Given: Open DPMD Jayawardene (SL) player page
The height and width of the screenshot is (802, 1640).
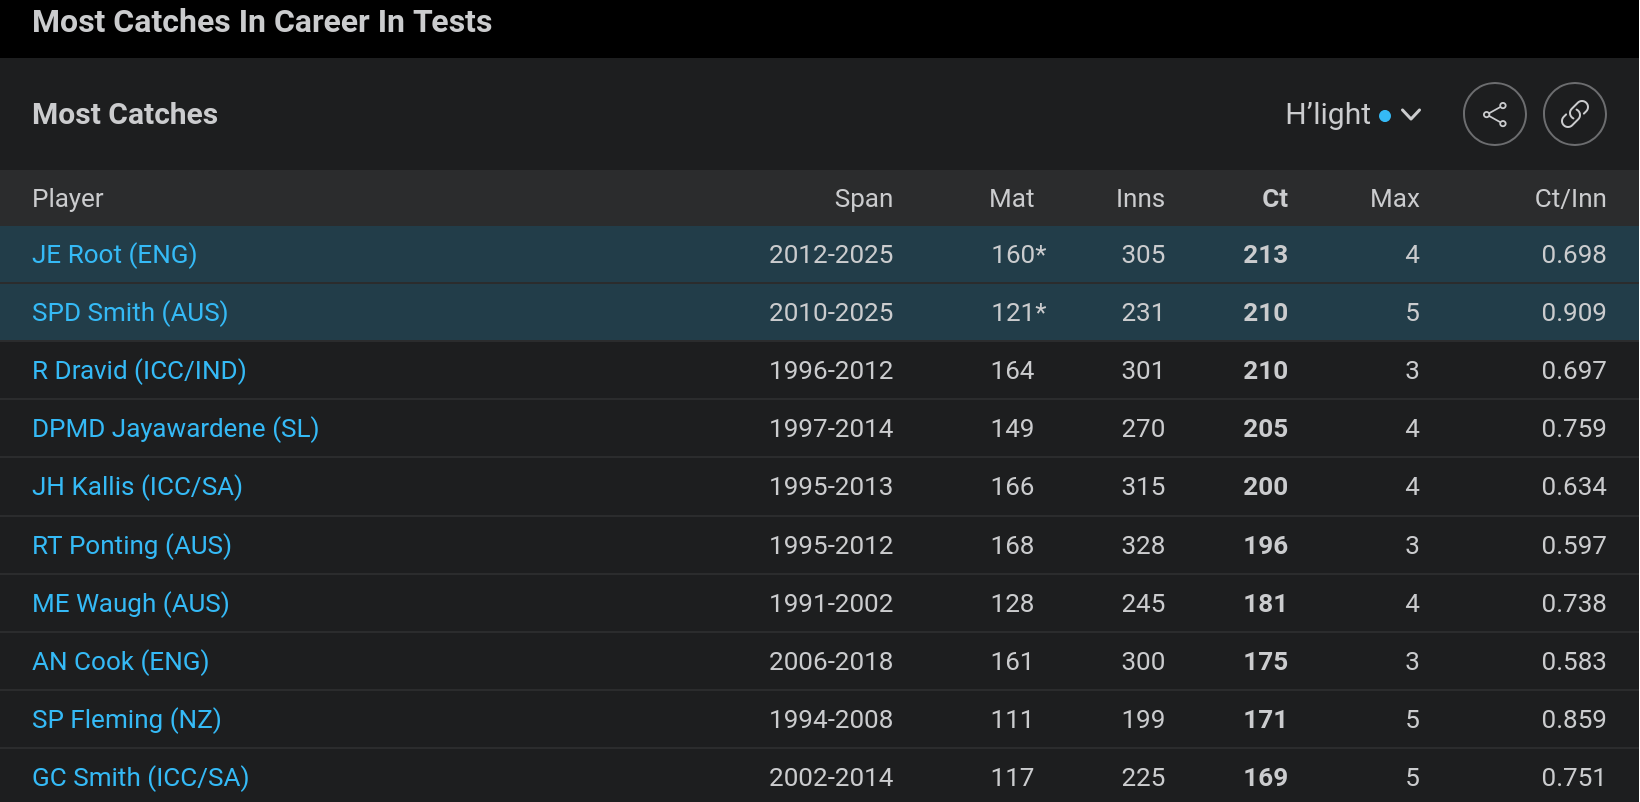Looking at the screenshot, I should pyautogui.click(x=175, y=428).
